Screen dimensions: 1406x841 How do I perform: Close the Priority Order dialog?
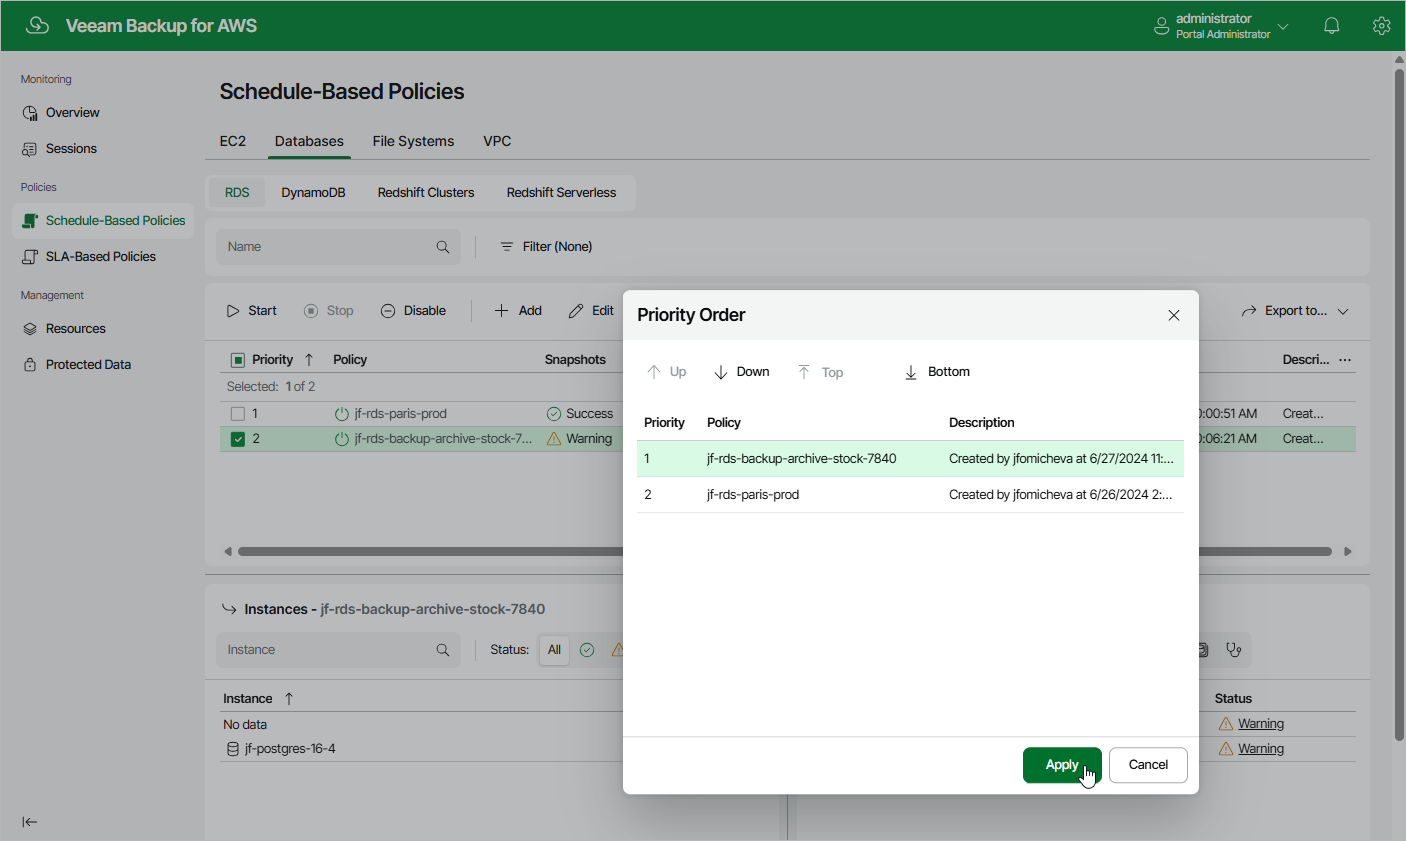1174,316
